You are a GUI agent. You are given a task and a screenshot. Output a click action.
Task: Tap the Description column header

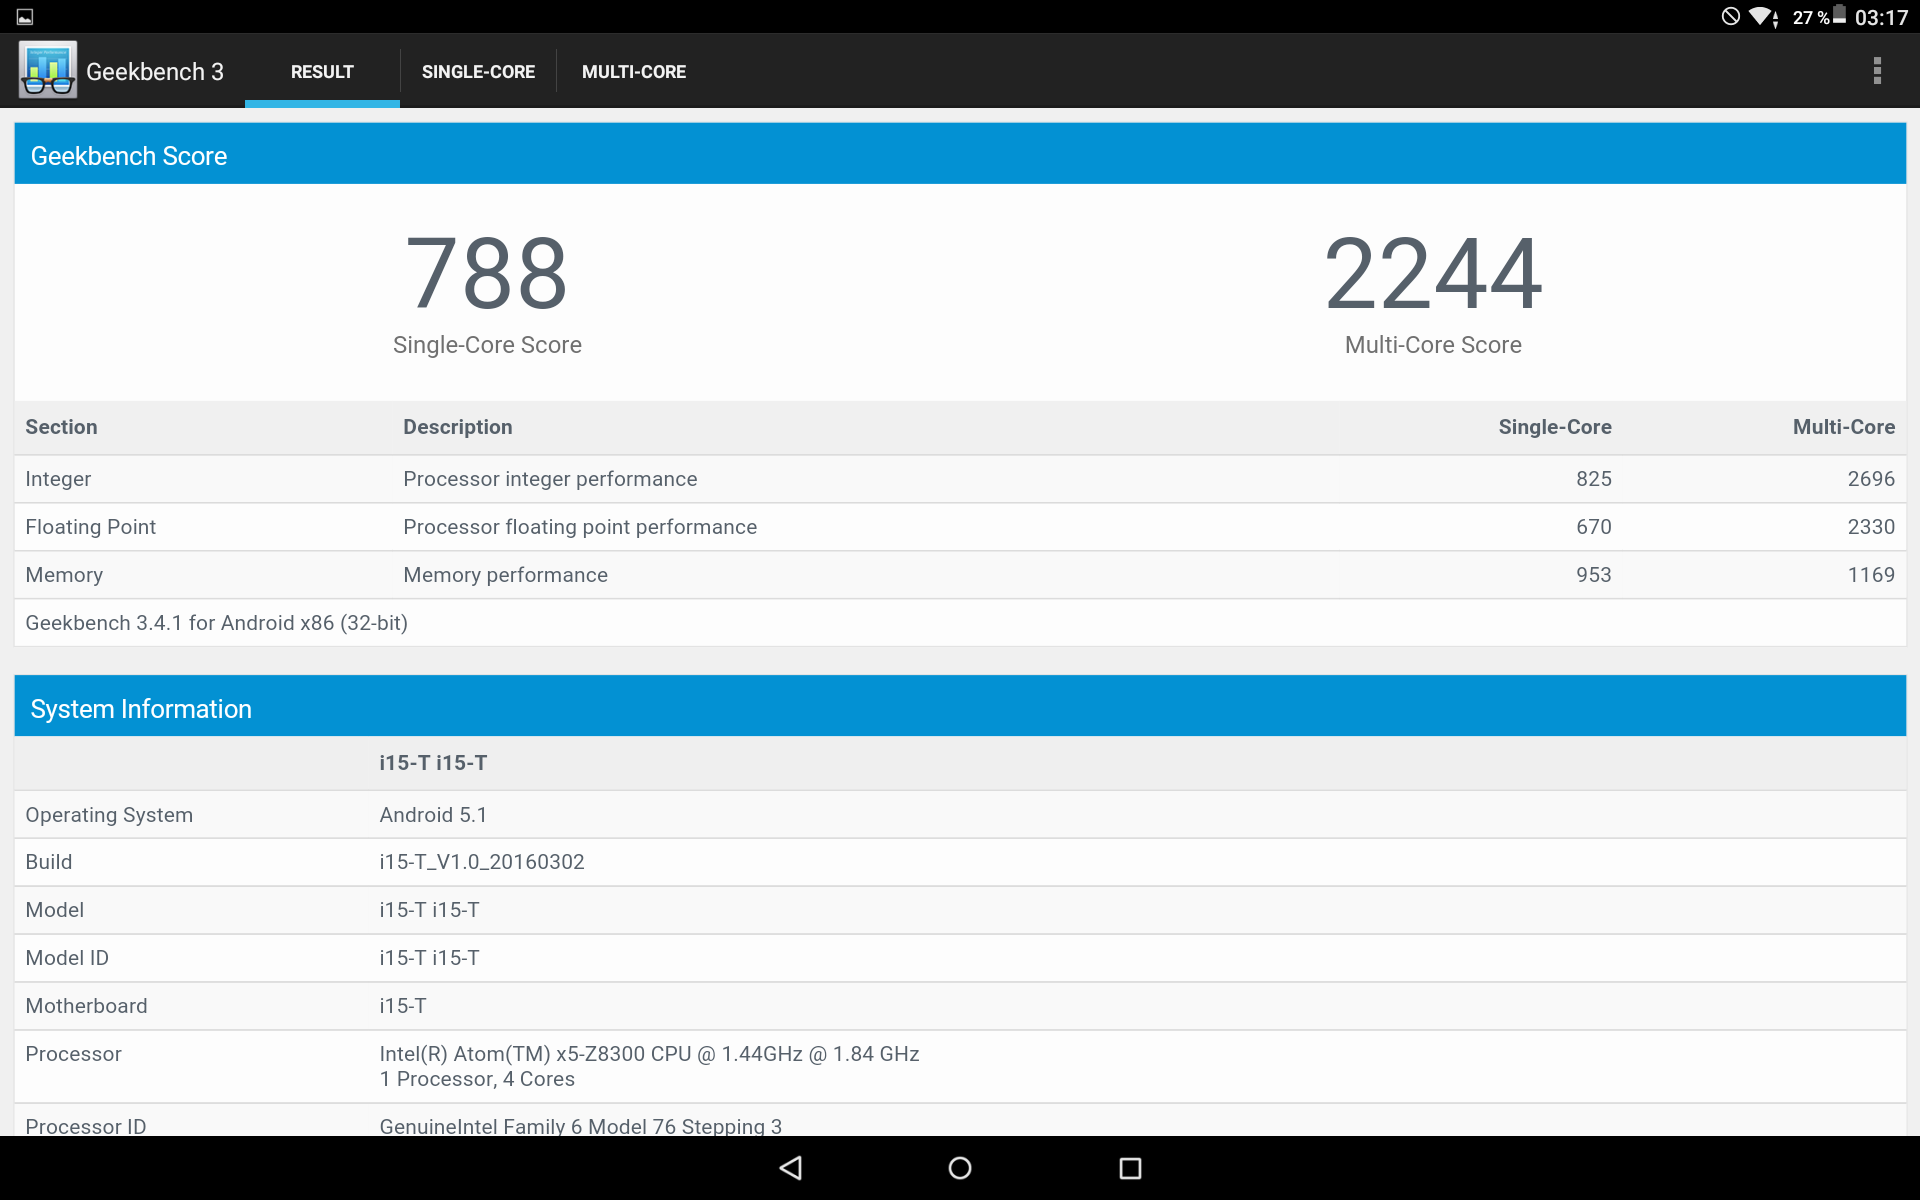[458, 427]
